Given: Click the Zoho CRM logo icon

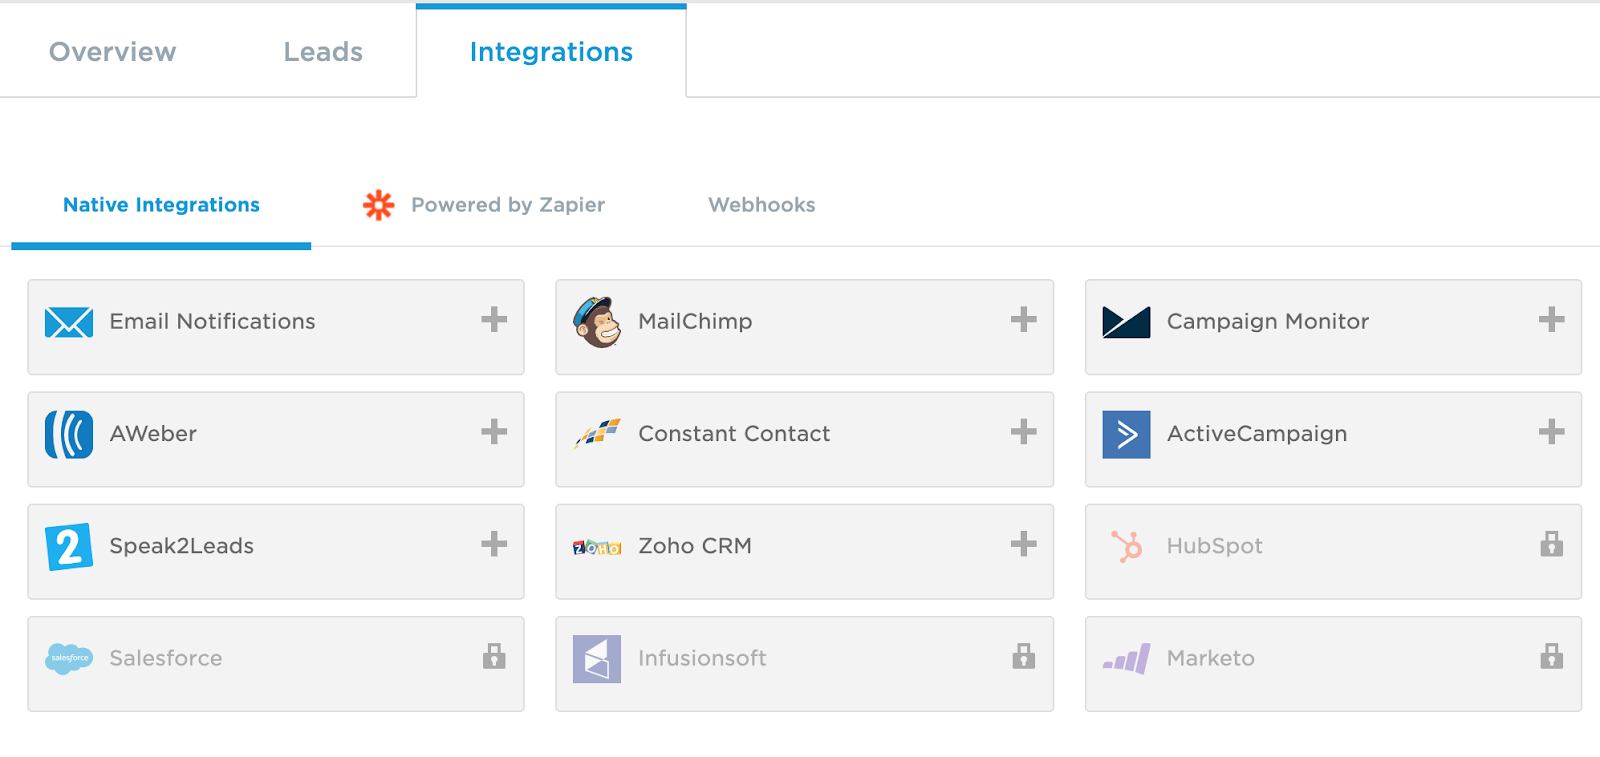Looking at the screenshot, I should pyautogui.click(x=597, y=547).
